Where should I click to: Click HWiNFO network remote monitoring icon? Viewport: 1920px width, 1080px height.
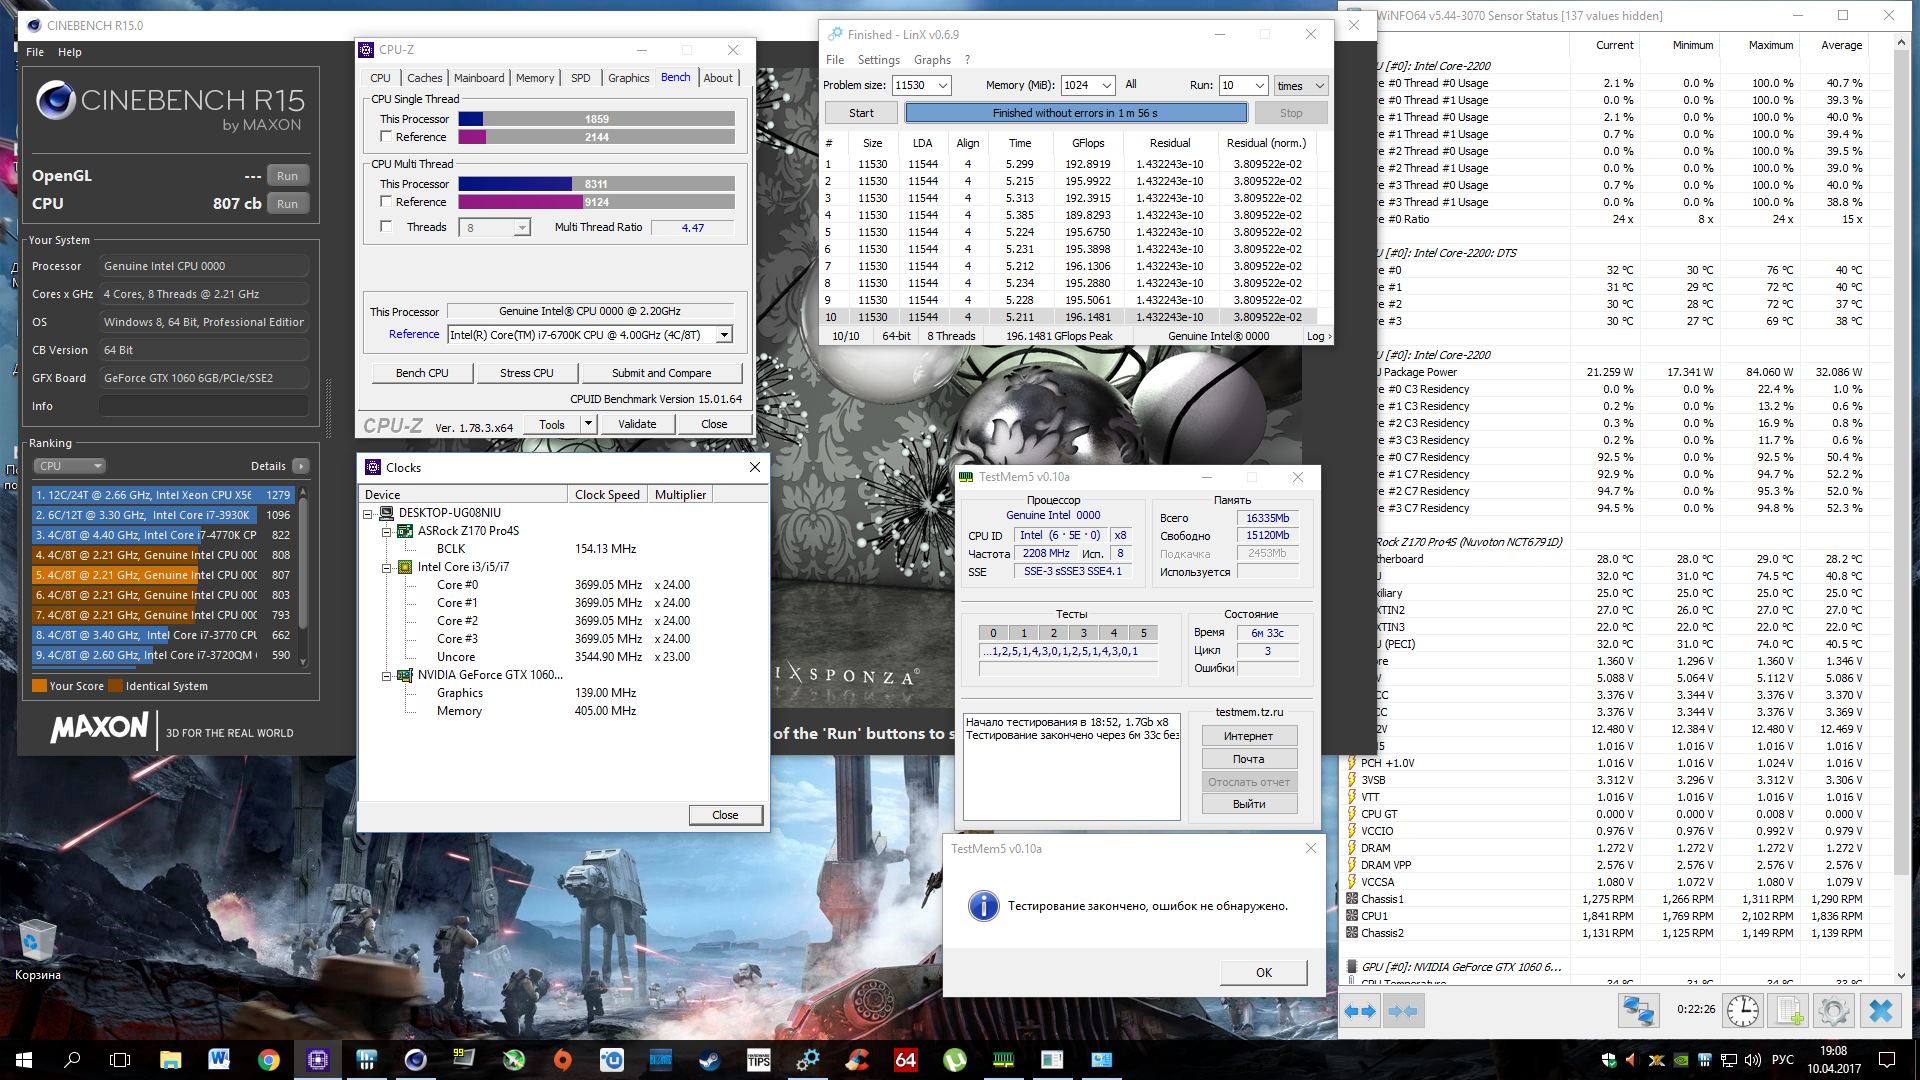(x=1638, y=1011)
